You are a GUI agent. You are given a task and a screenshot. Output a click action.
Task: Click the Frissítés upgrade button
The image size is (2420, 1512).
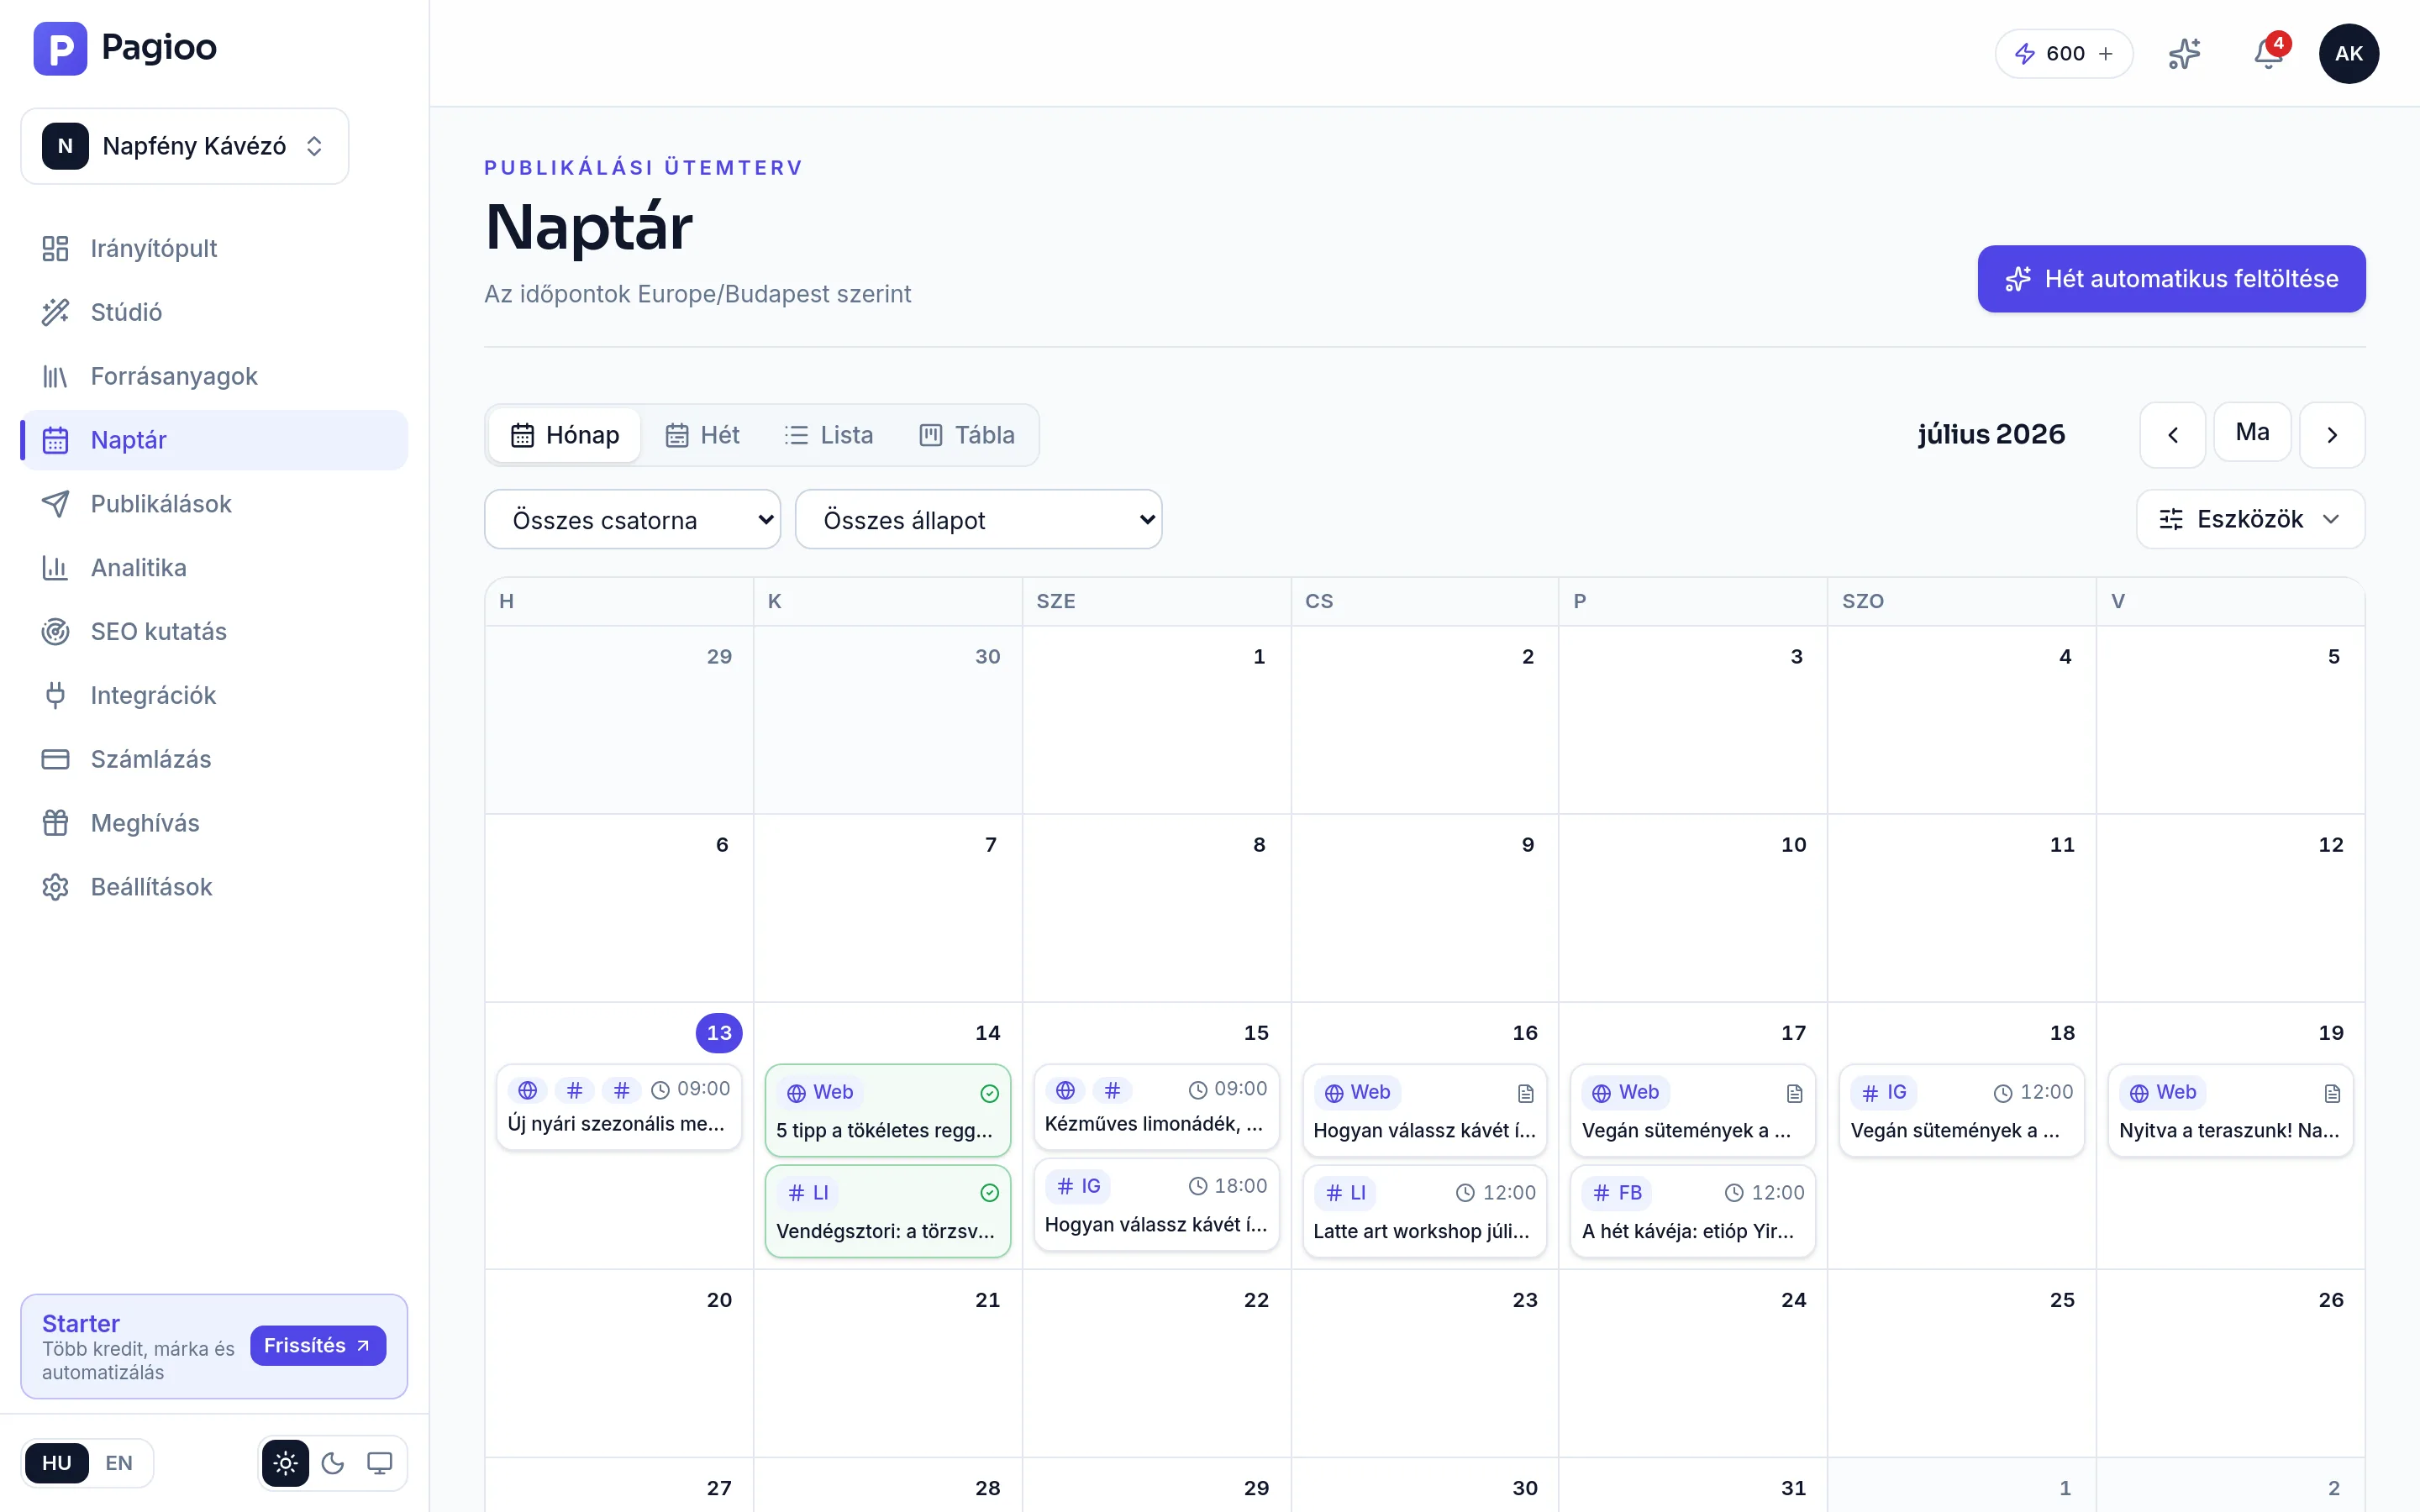(x=318, y=1346)
